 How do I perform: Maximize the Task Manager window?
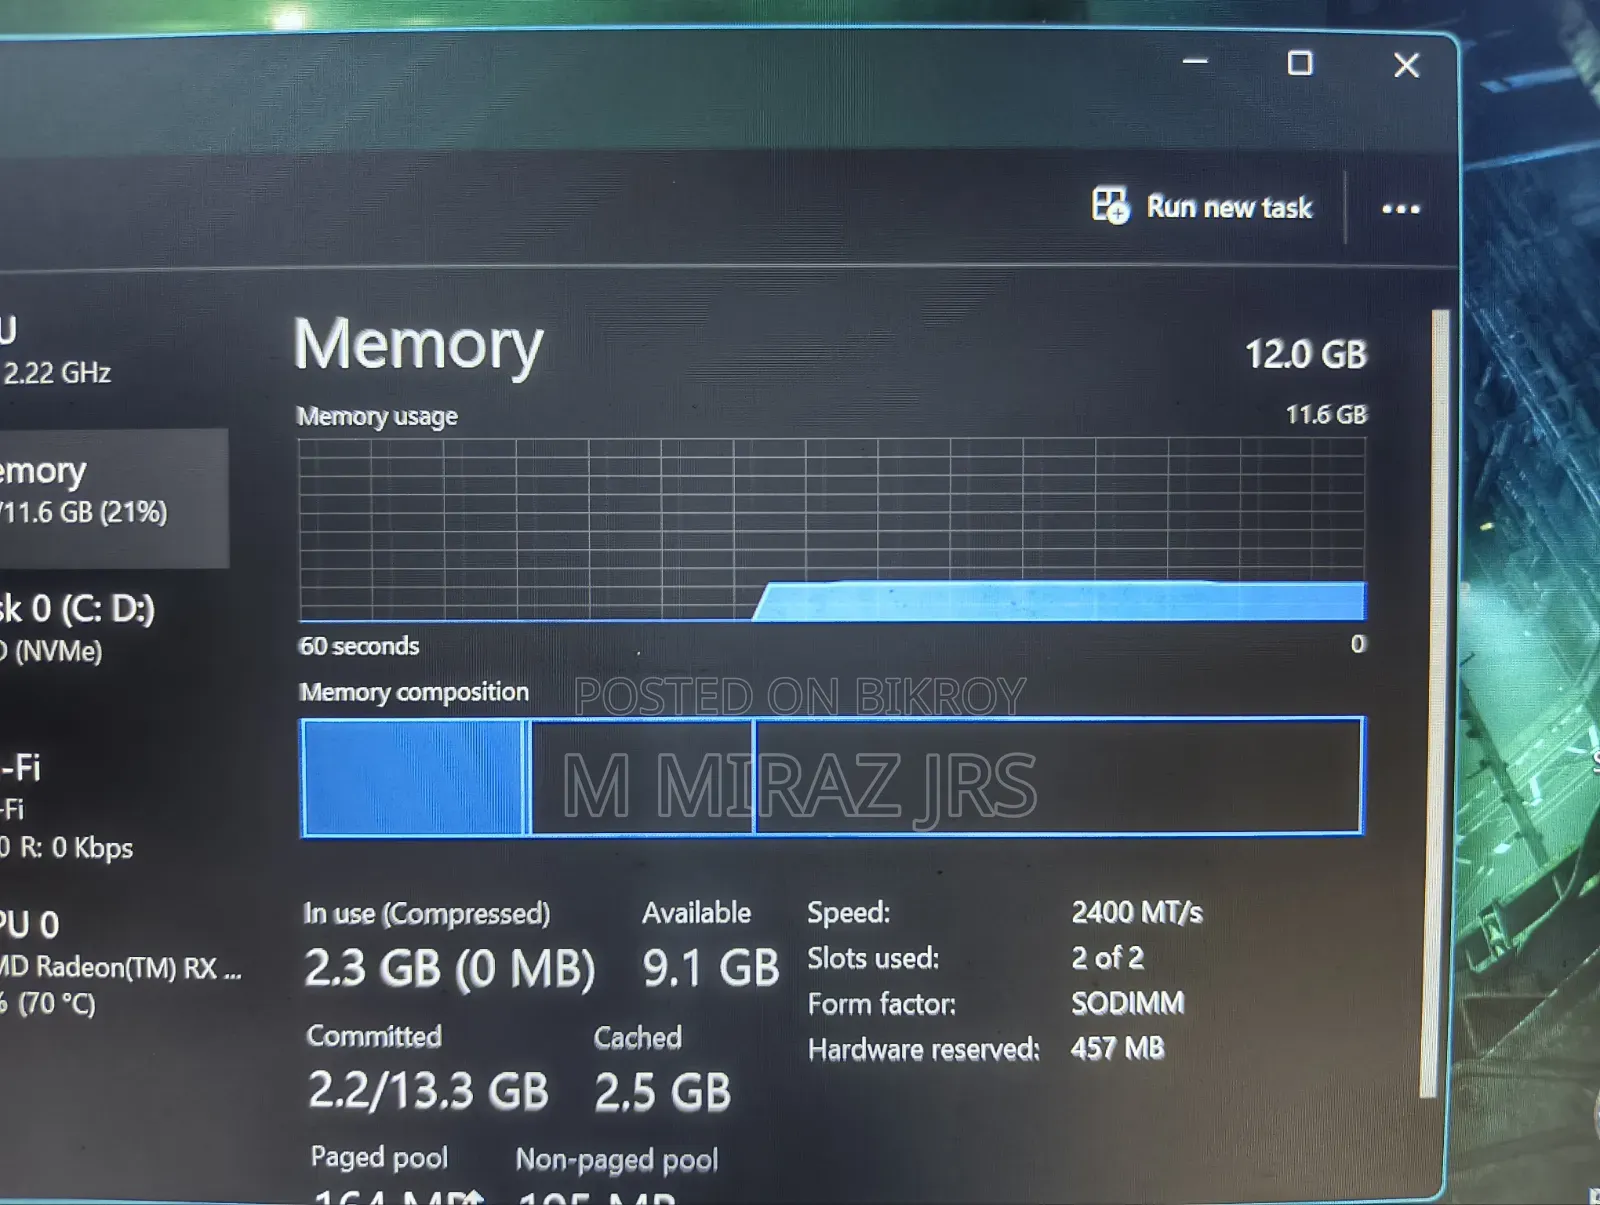1299,64
